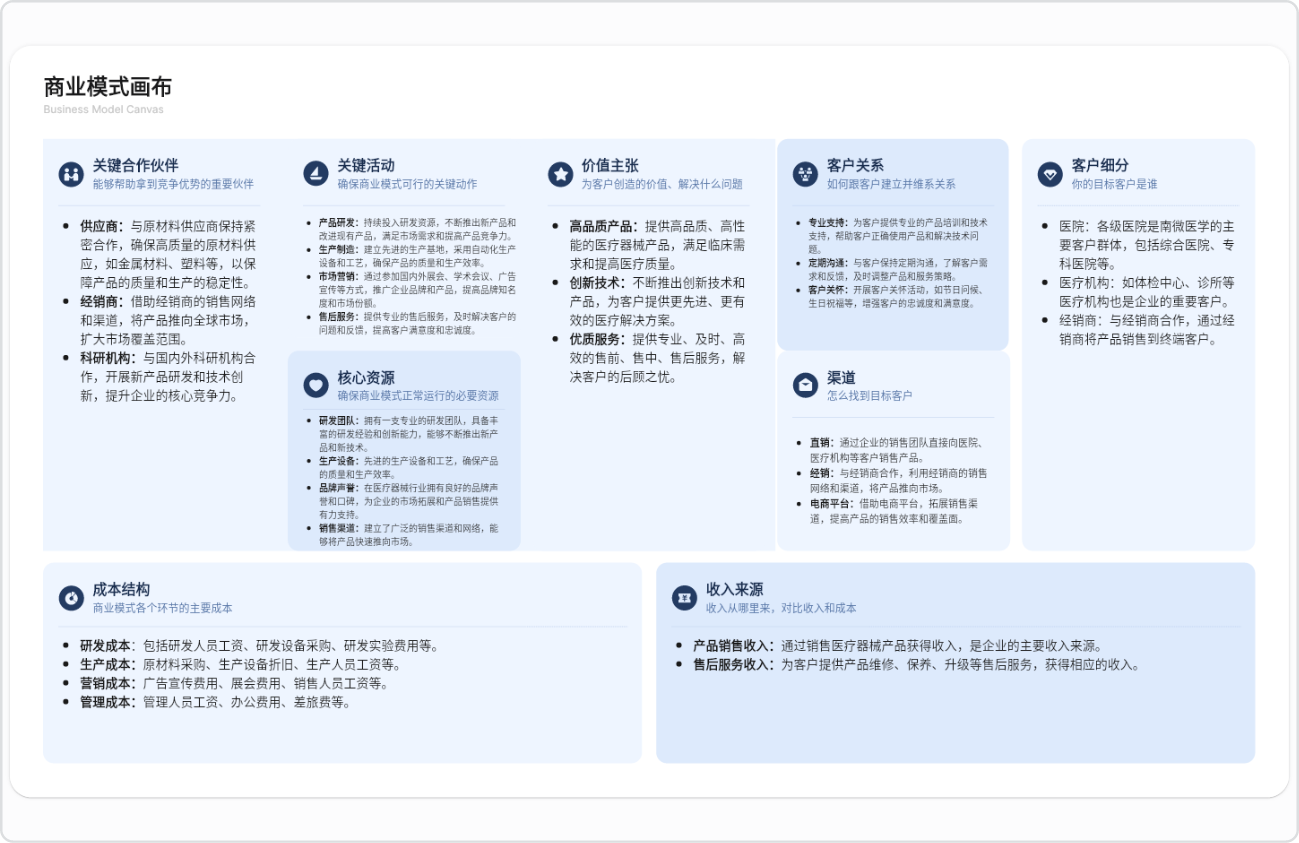The width and height of the screenshot is (1299, 843).
Task: Click the 高品质产品 bullet in value proposition
Action: tap(657, 245)
